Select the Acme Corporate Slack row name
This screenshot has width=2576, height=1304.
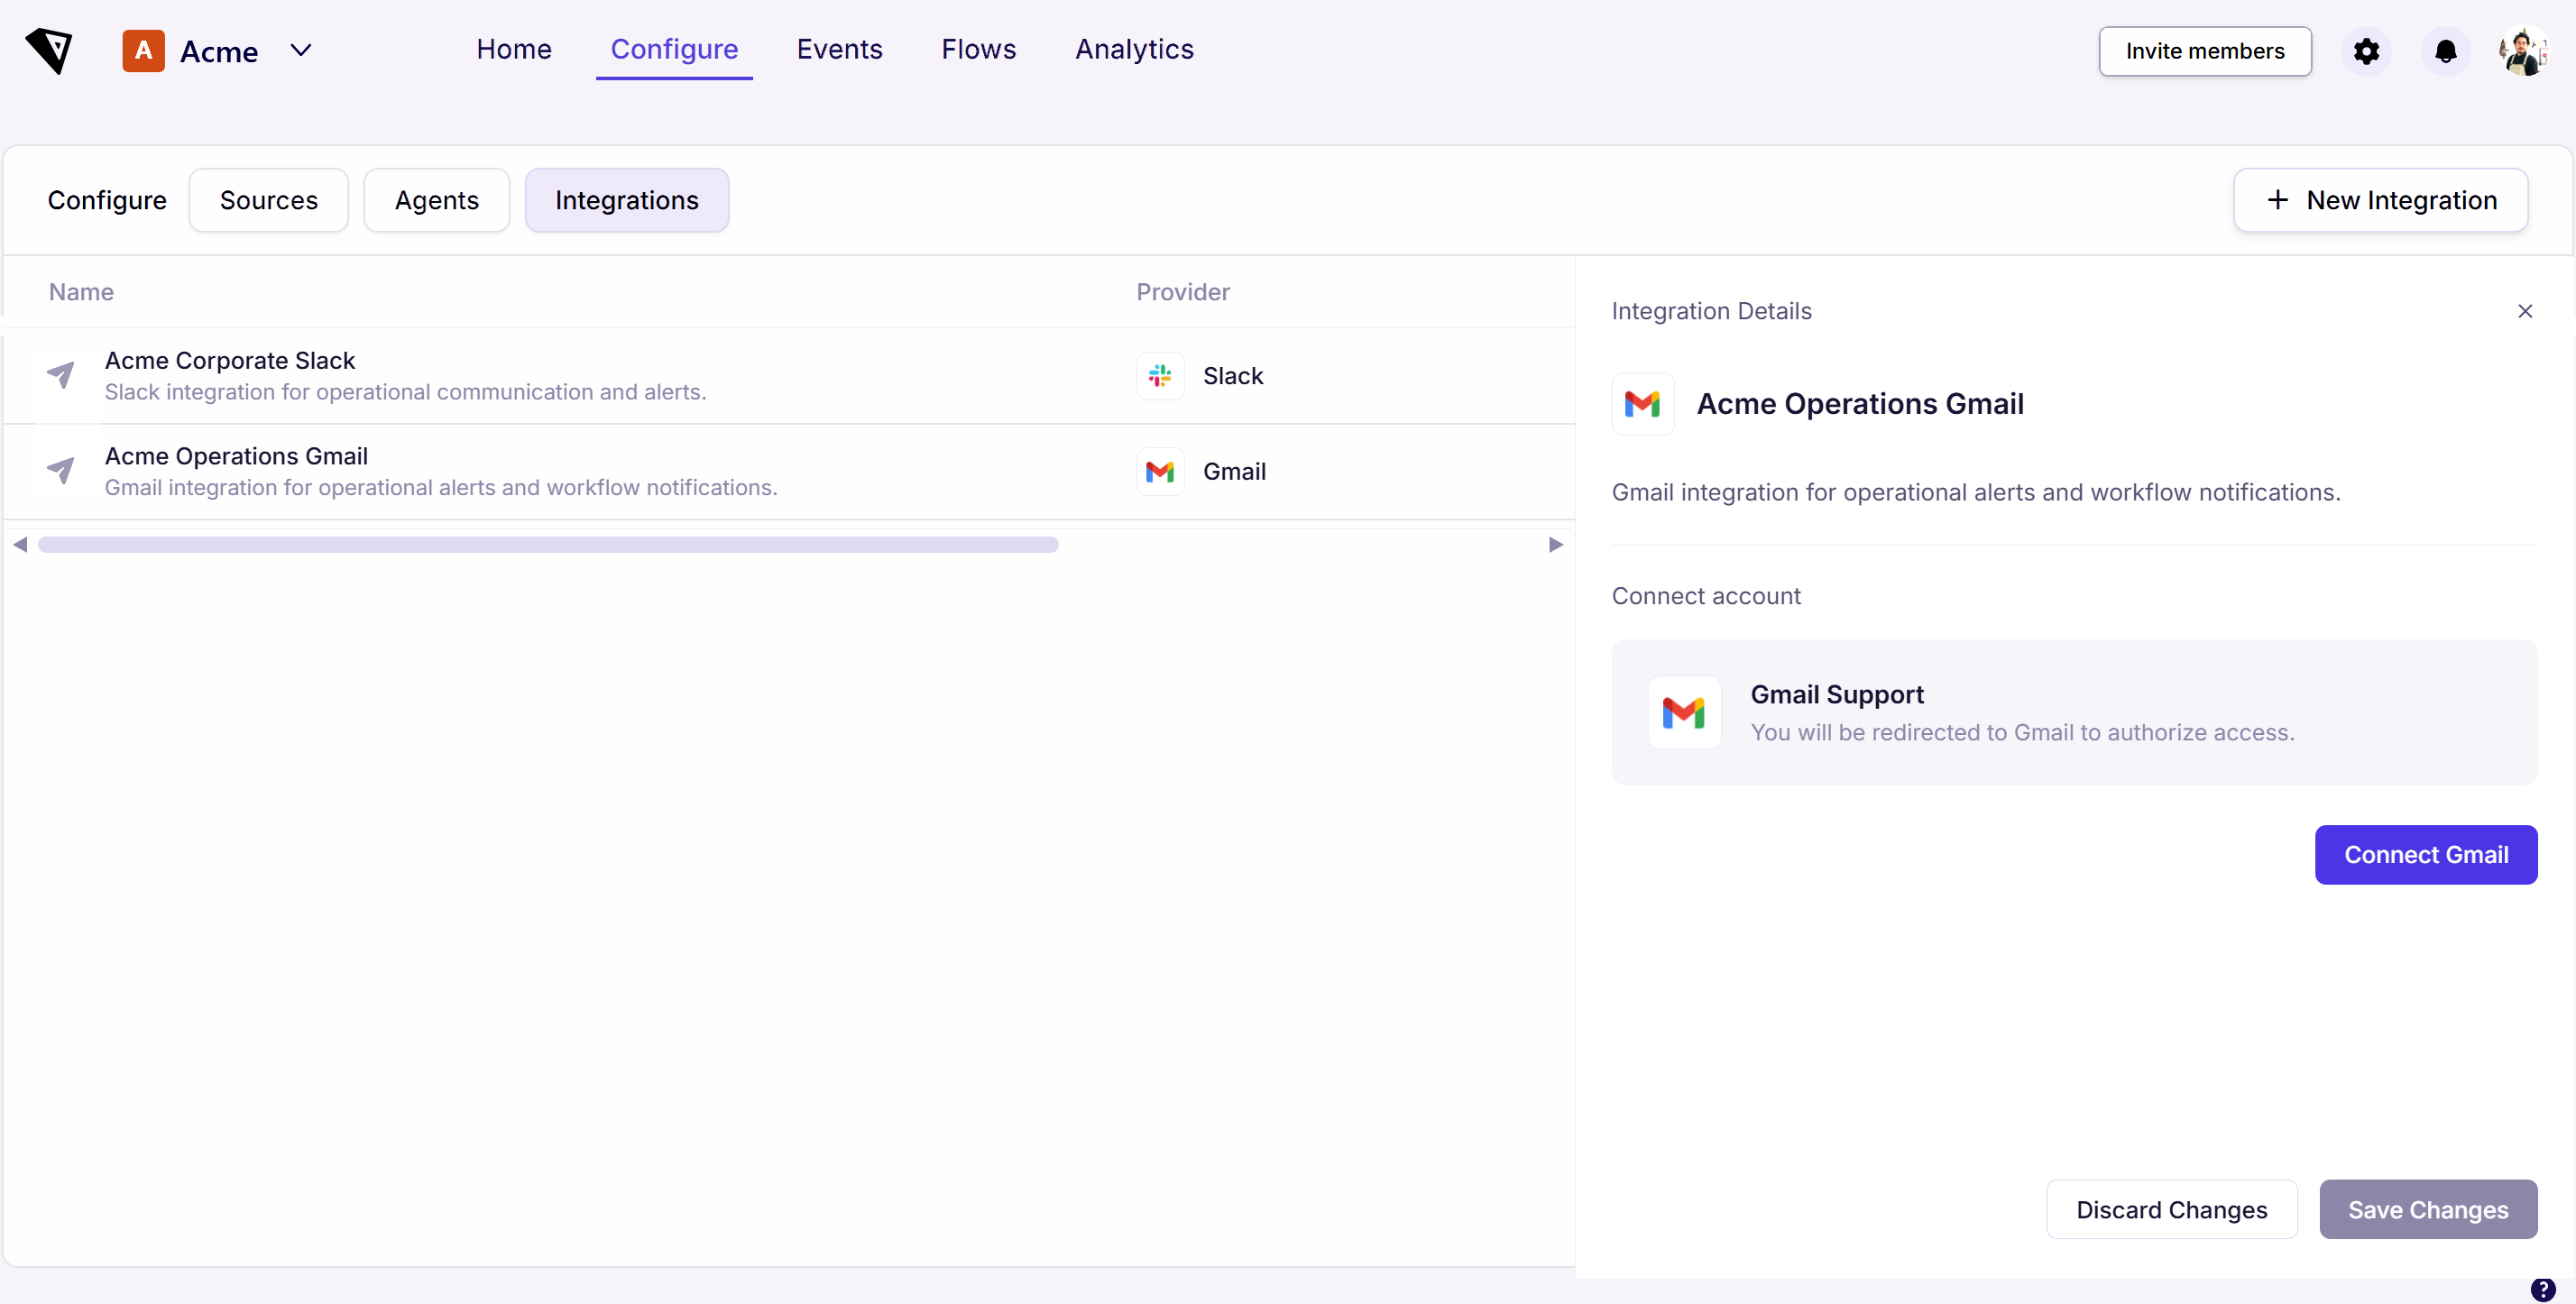coord(229,360)
